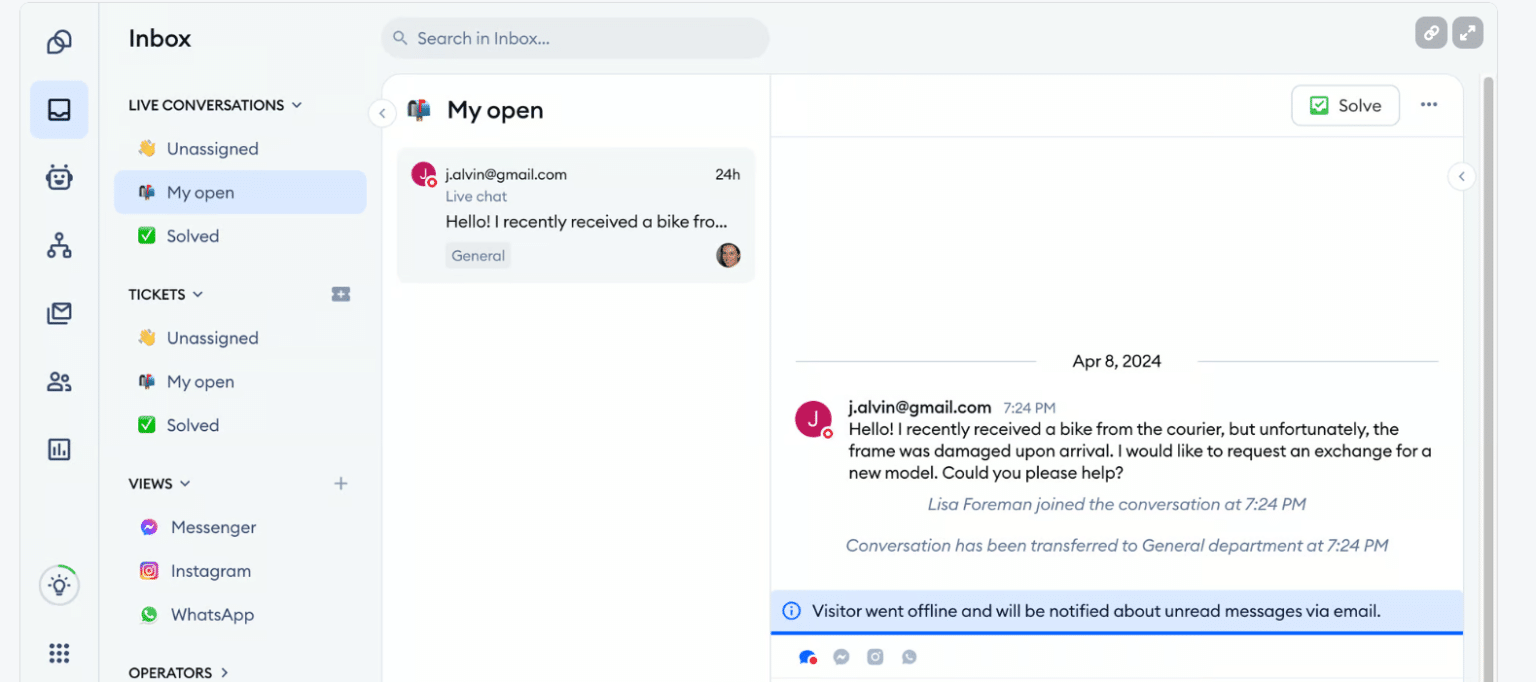The image size is (1536, 682).
Task: Click the lightbulb suggestions icon
Action: click(x=59, y=585)
